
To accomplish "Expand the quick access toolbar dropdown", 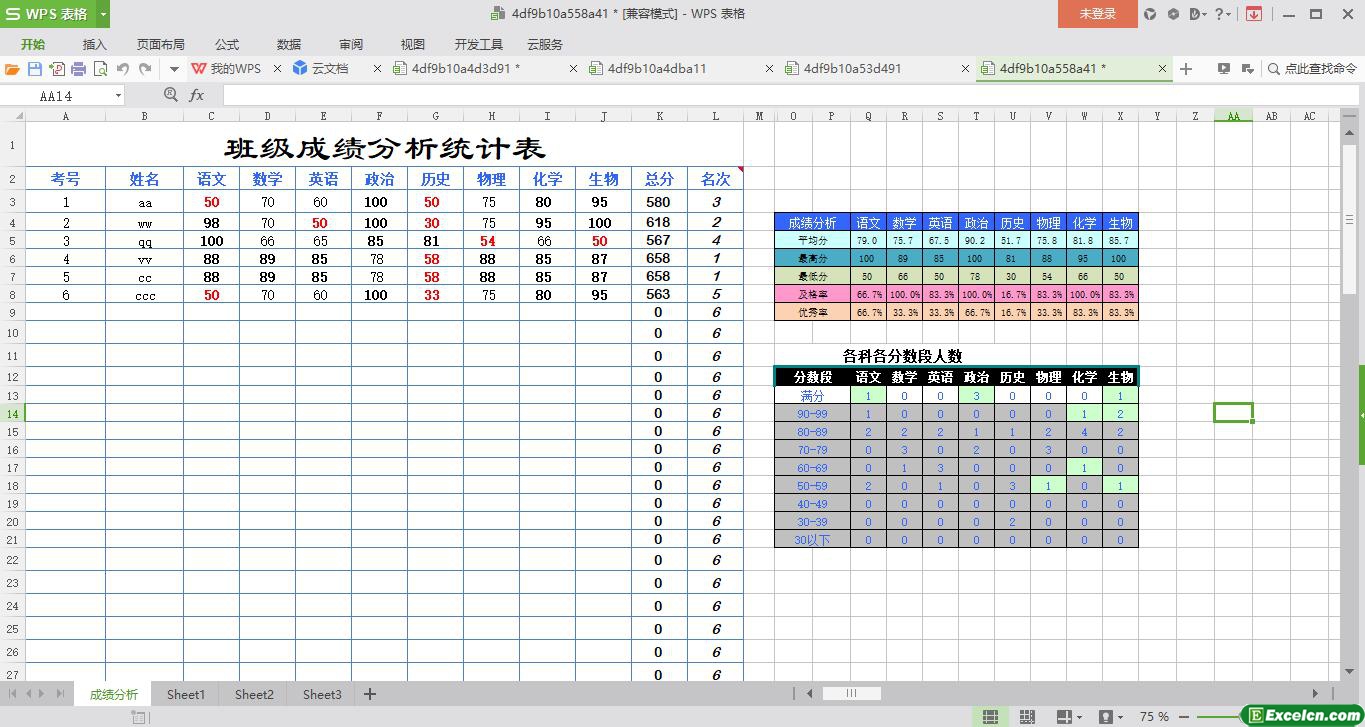I will (174, 69).
